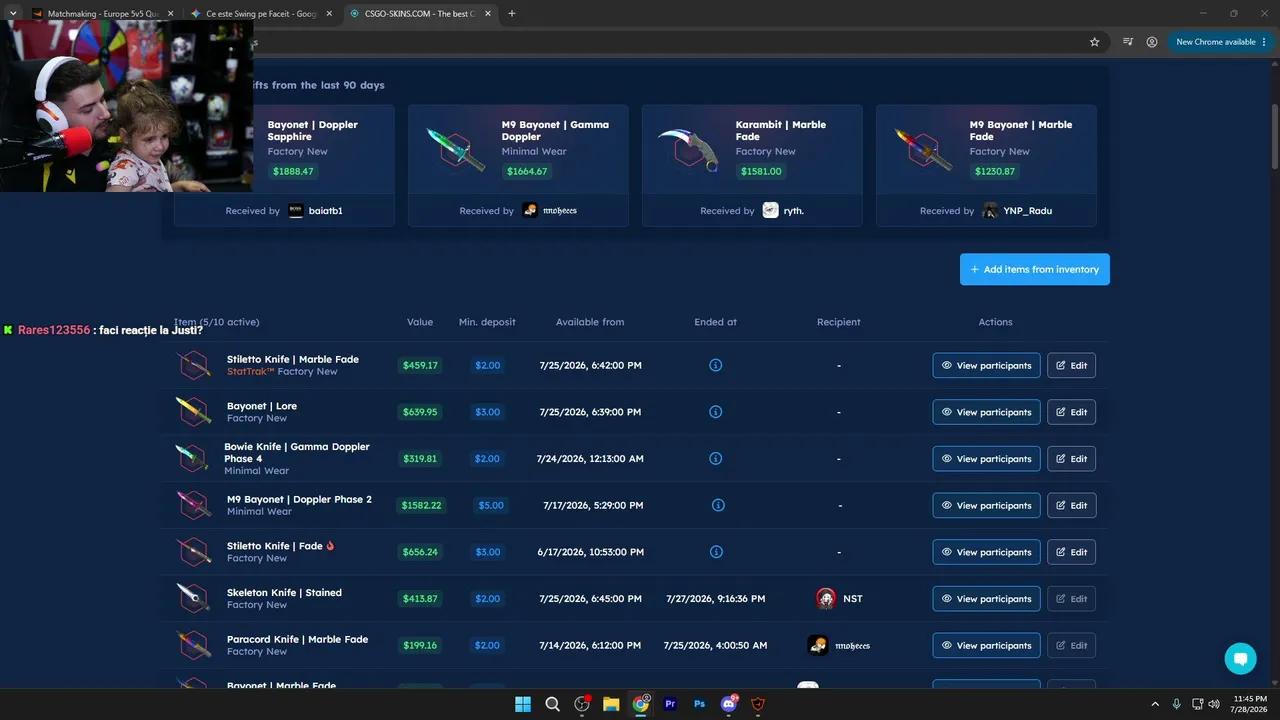Open File Explorer from the taskbar

tap(611, 704)
